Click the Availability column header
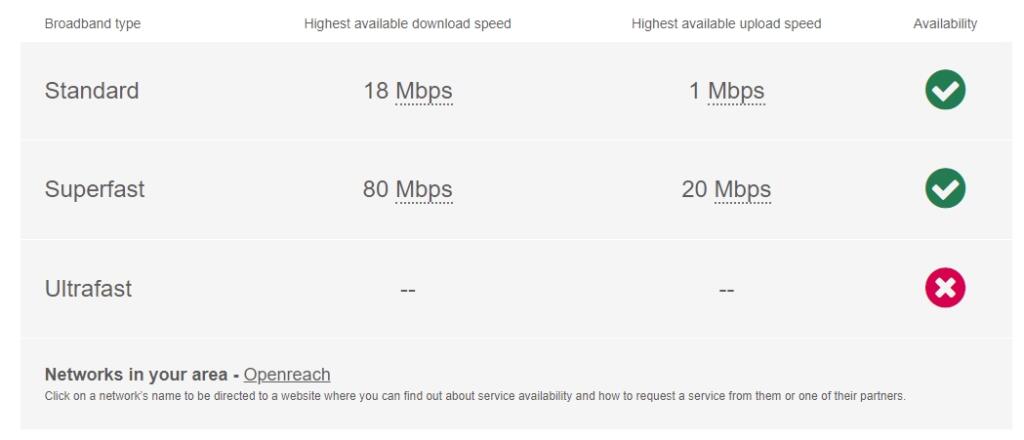 tap(945, 24)
